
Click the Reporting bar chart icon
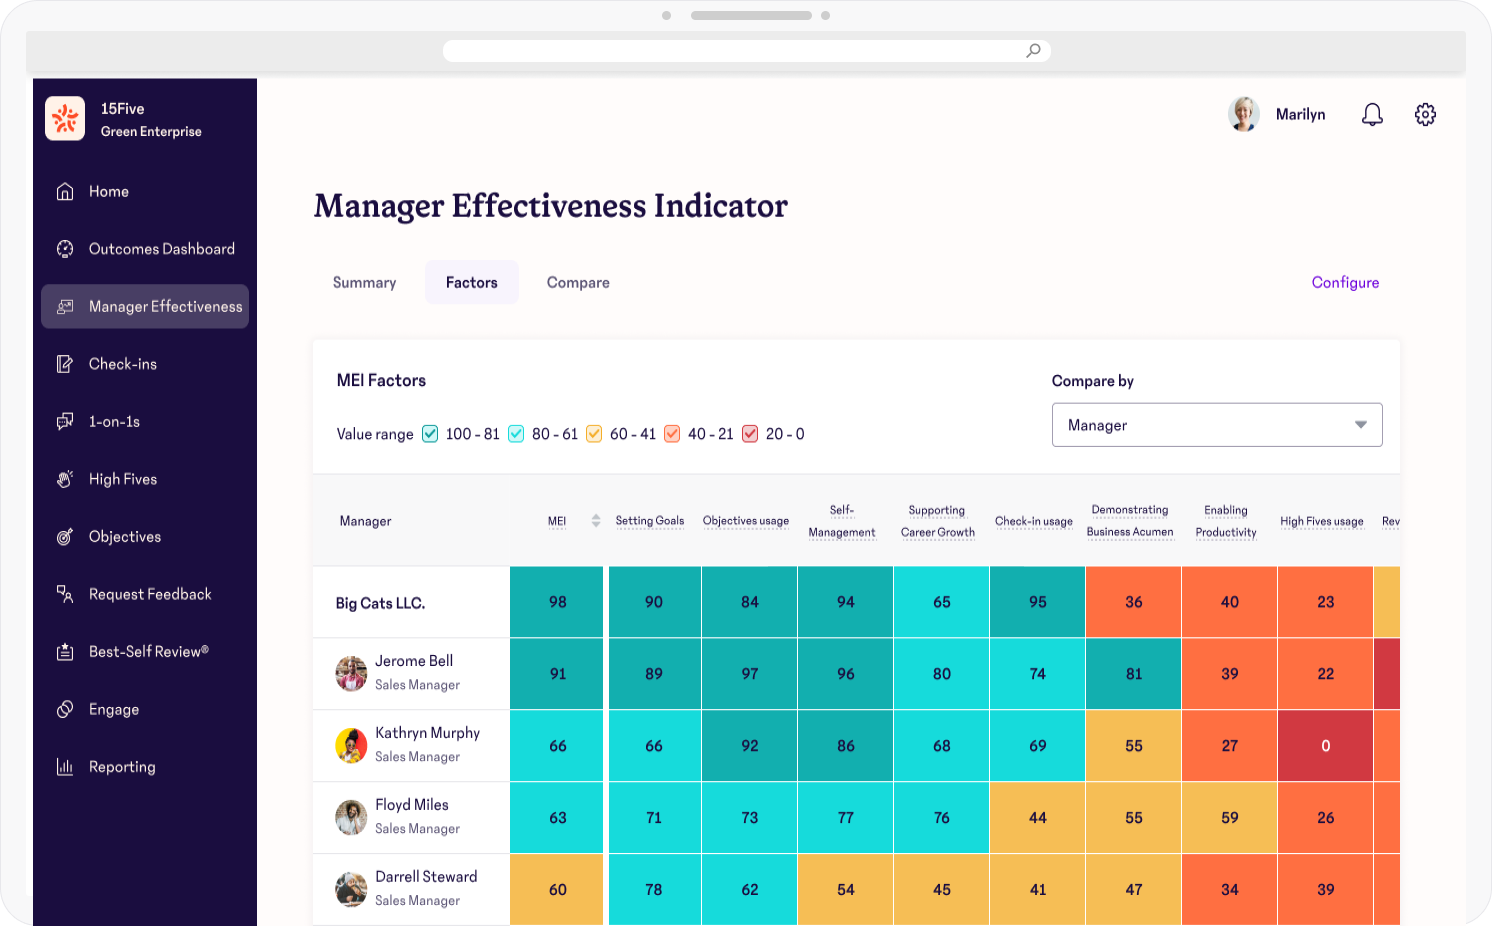tap(65, 767)
